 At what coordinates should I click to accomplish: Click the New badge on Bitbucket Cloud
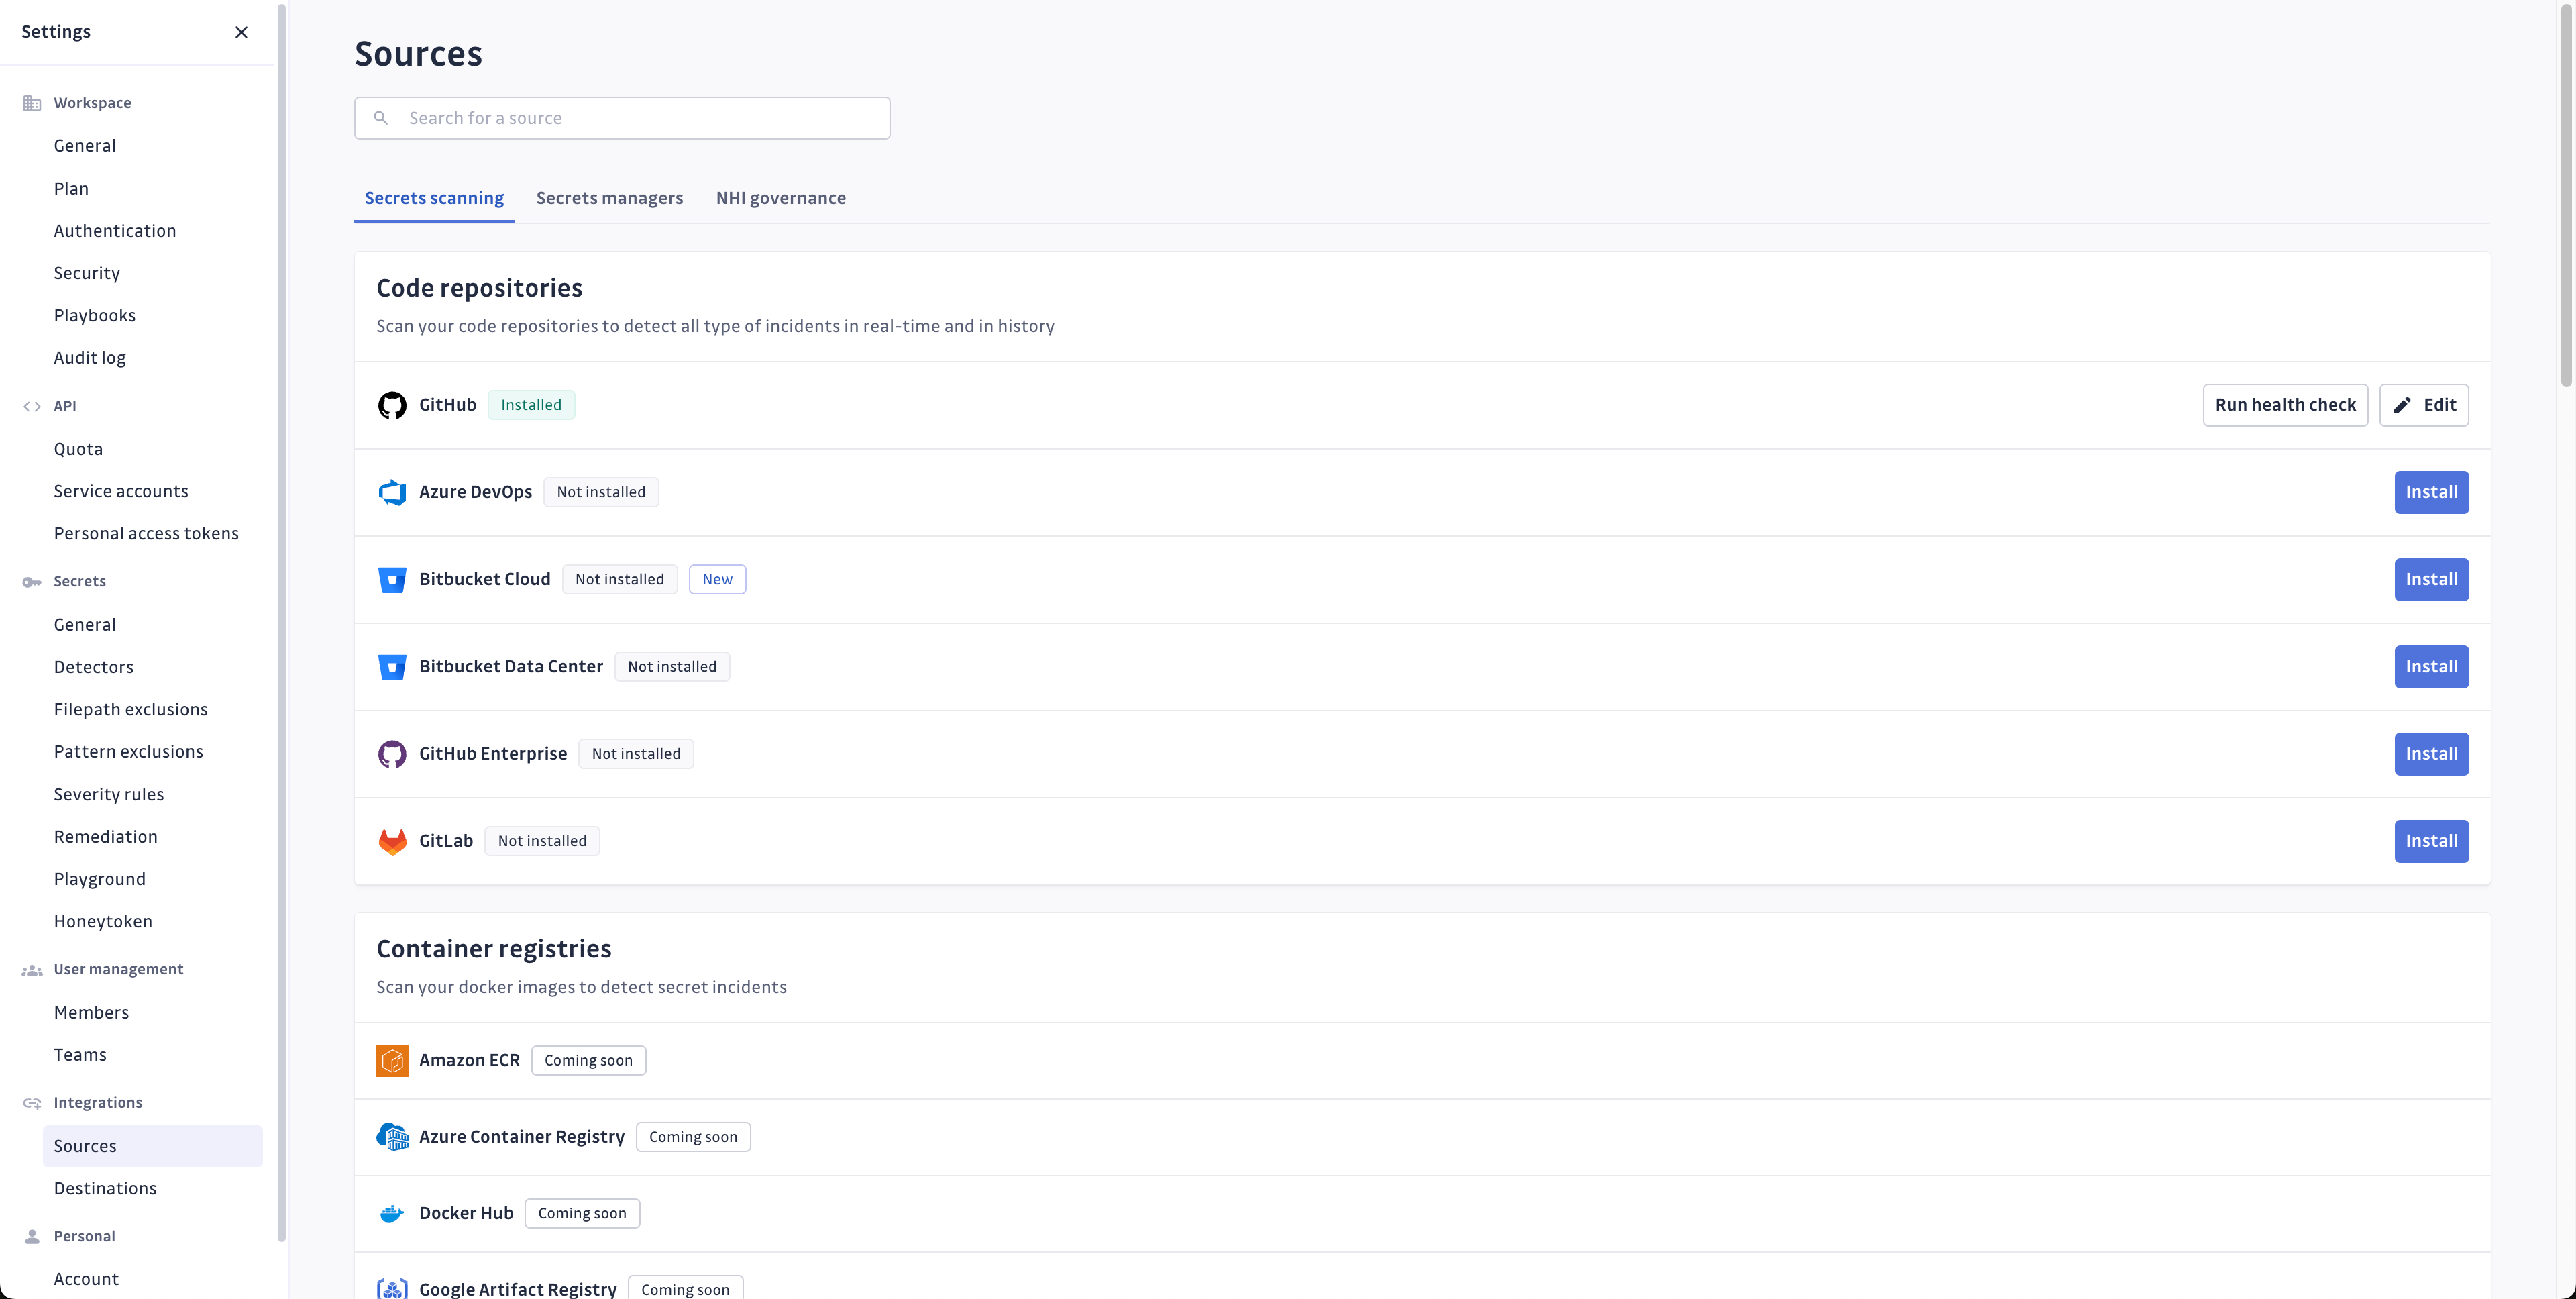pos(717,579)
